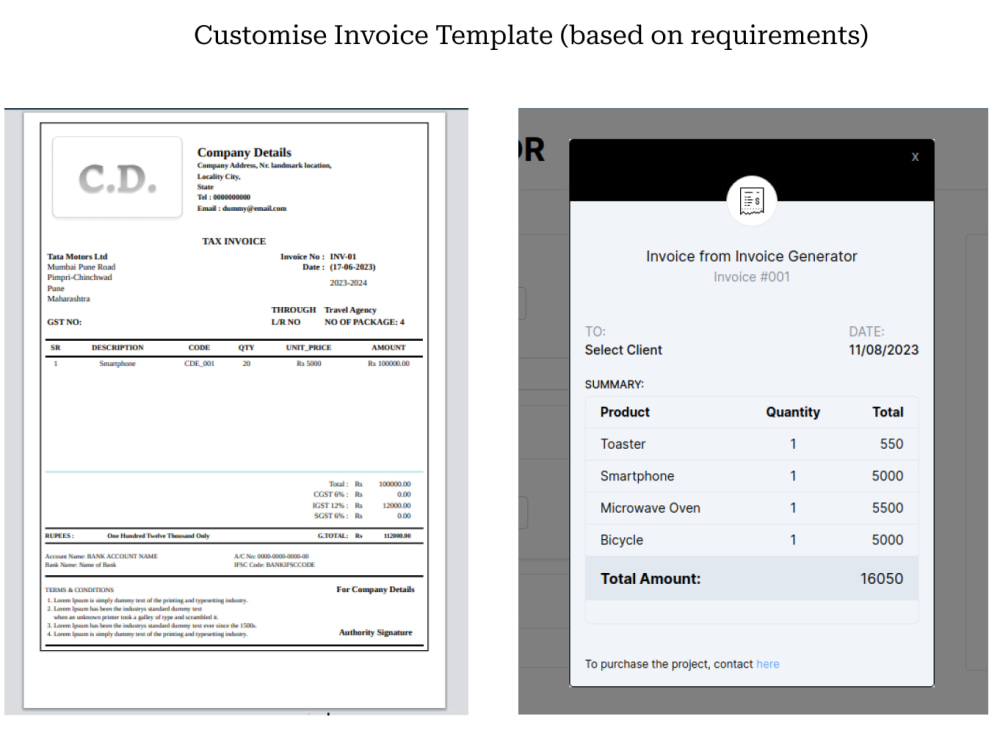The width and height of the screenshot is (1000, 750).
Task: Click the Rs 100000.00 amount cell
Action: pos(388,364)
